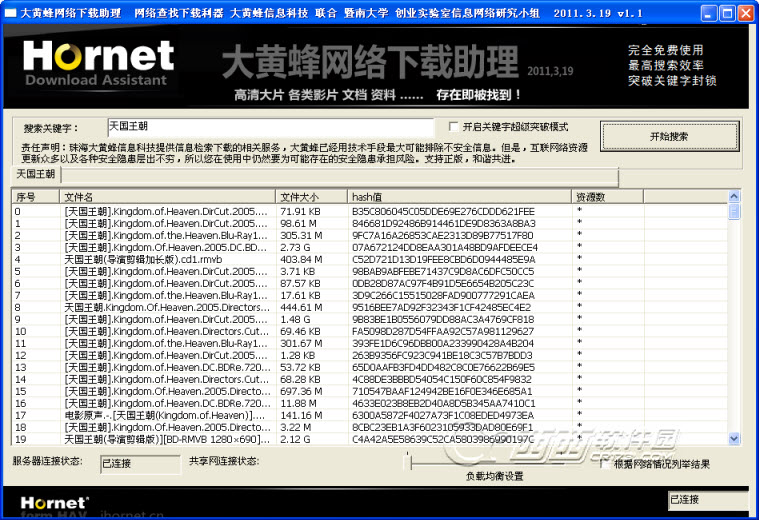Close the Hornet window

(745, 13)
